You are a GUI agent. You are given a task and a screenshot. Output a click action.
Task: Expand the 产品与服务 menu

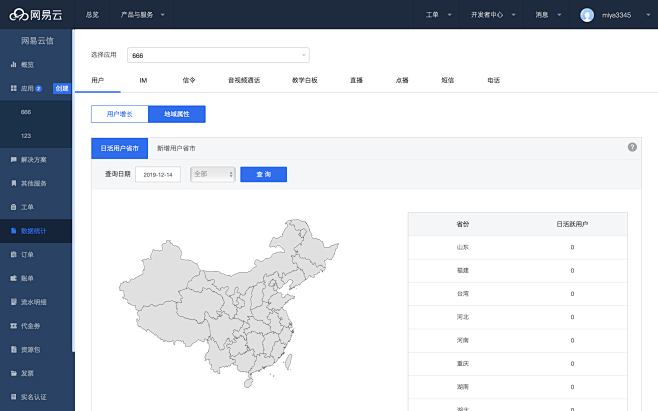click(142, 15)
